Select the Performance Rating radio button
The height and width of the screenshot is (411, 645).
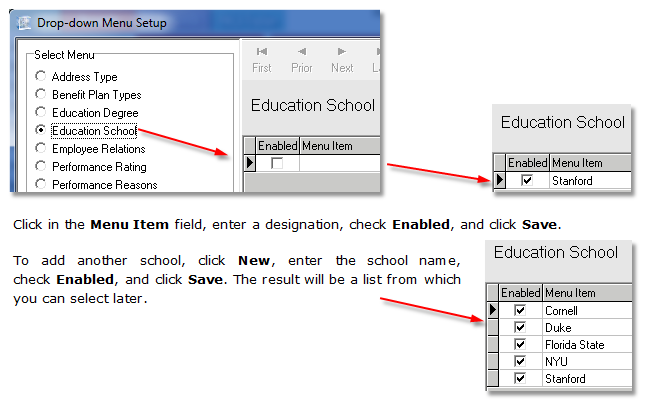point(40,167)
